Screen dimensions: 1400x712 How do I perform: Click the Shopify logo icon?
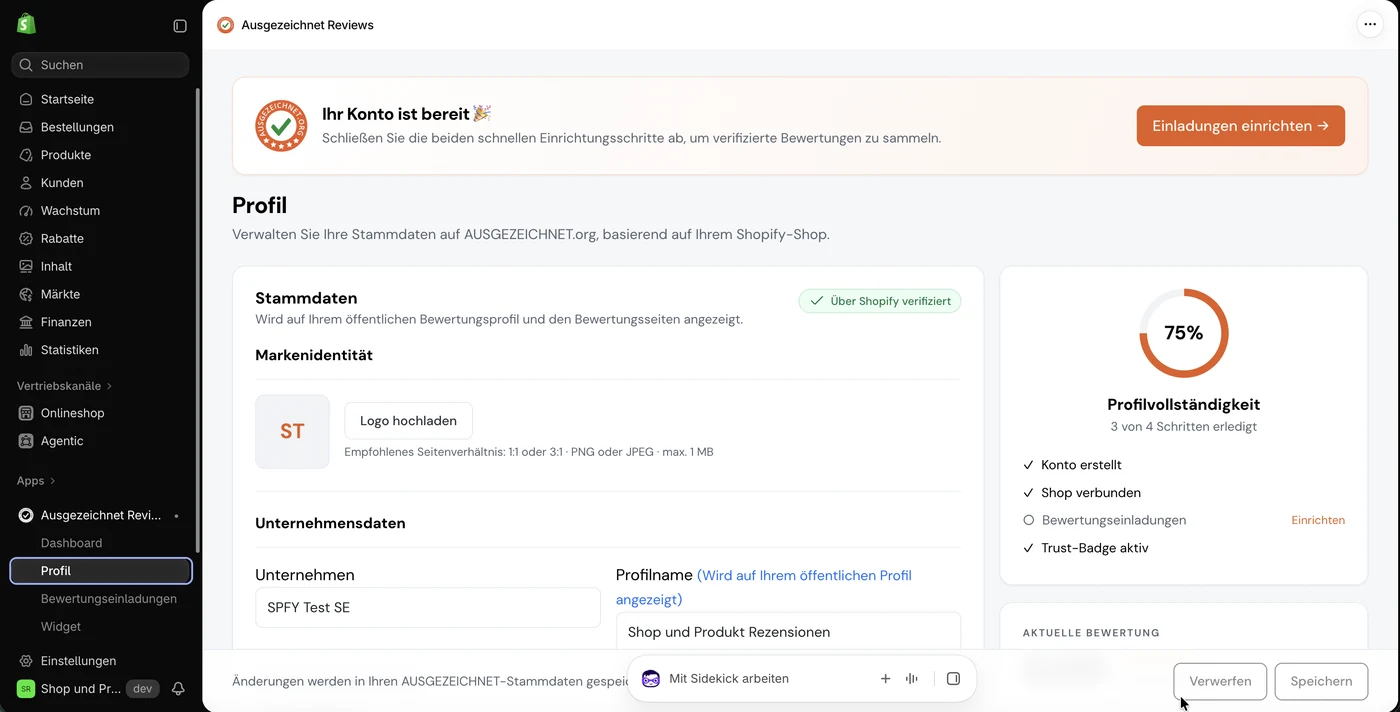click(x=26, y=23)
